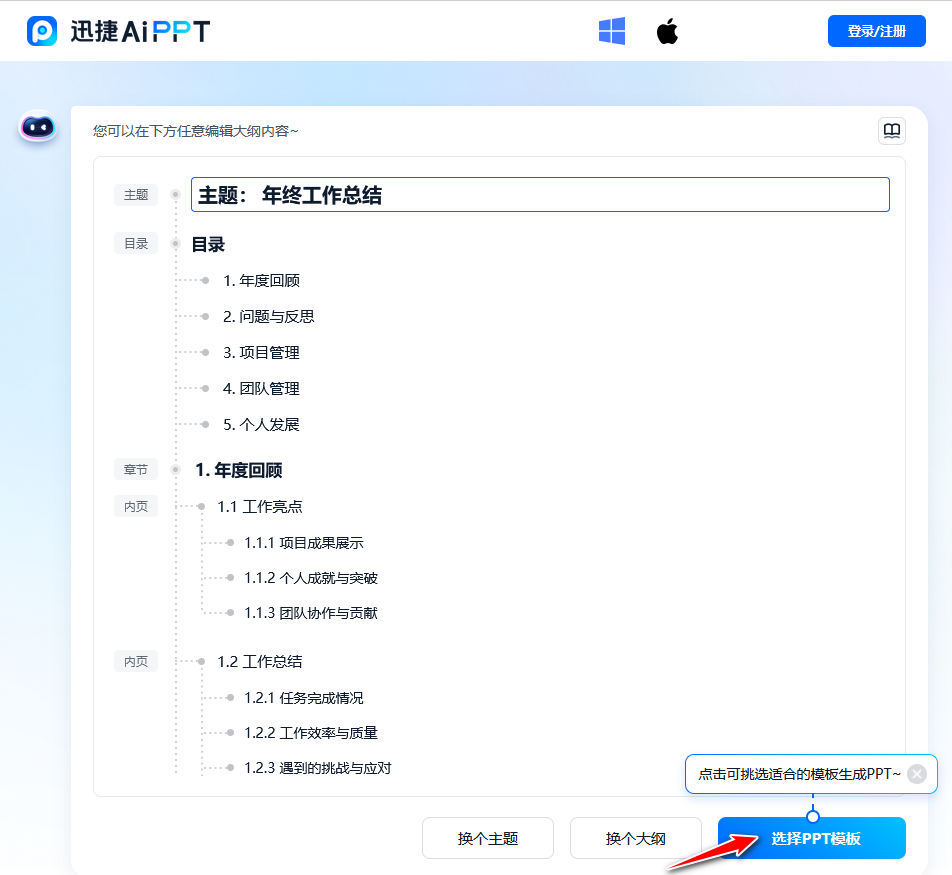Click the 换个大纲 button
The image size is (952, 875).
[x=635, y=838]
